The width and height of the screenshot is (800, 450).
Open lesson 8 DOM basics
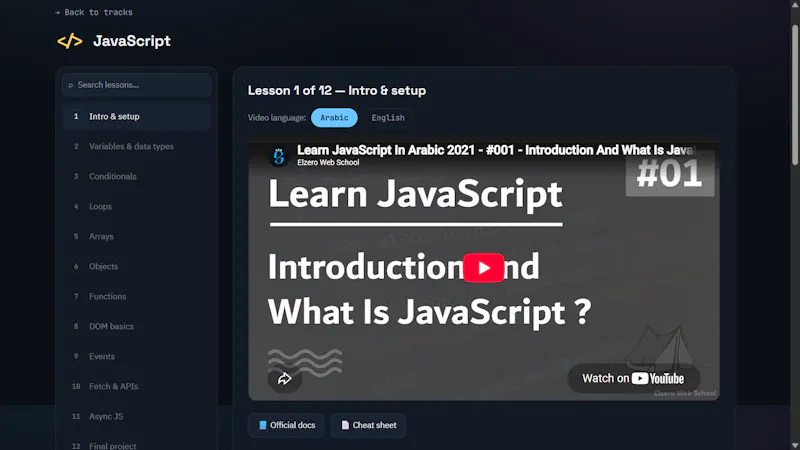pyautogui.click(x=137, y=327)
